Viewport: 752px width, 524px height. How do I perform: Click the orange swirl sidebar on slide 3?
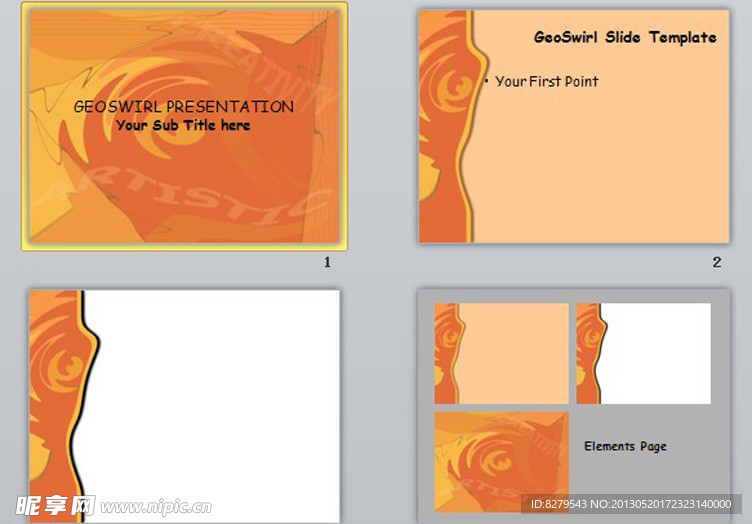point(60,406)
